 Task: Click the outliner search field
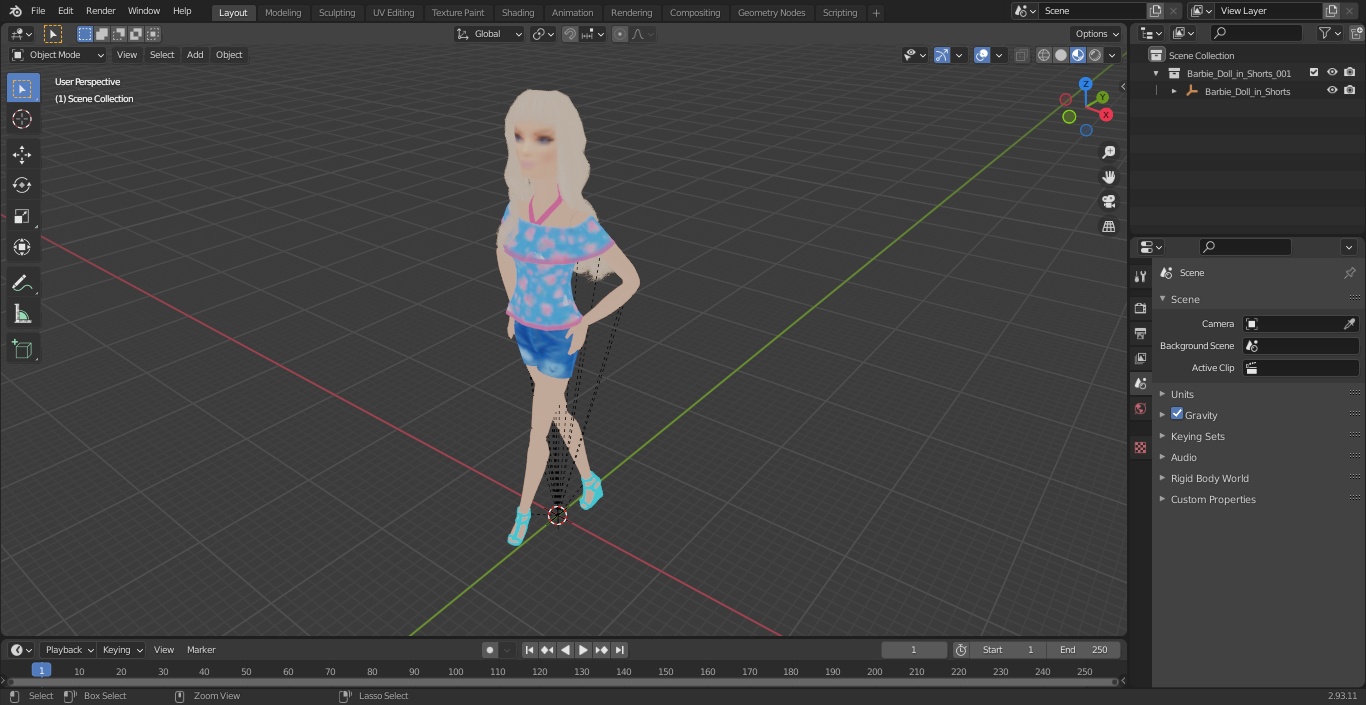[x=1255, y=33]
